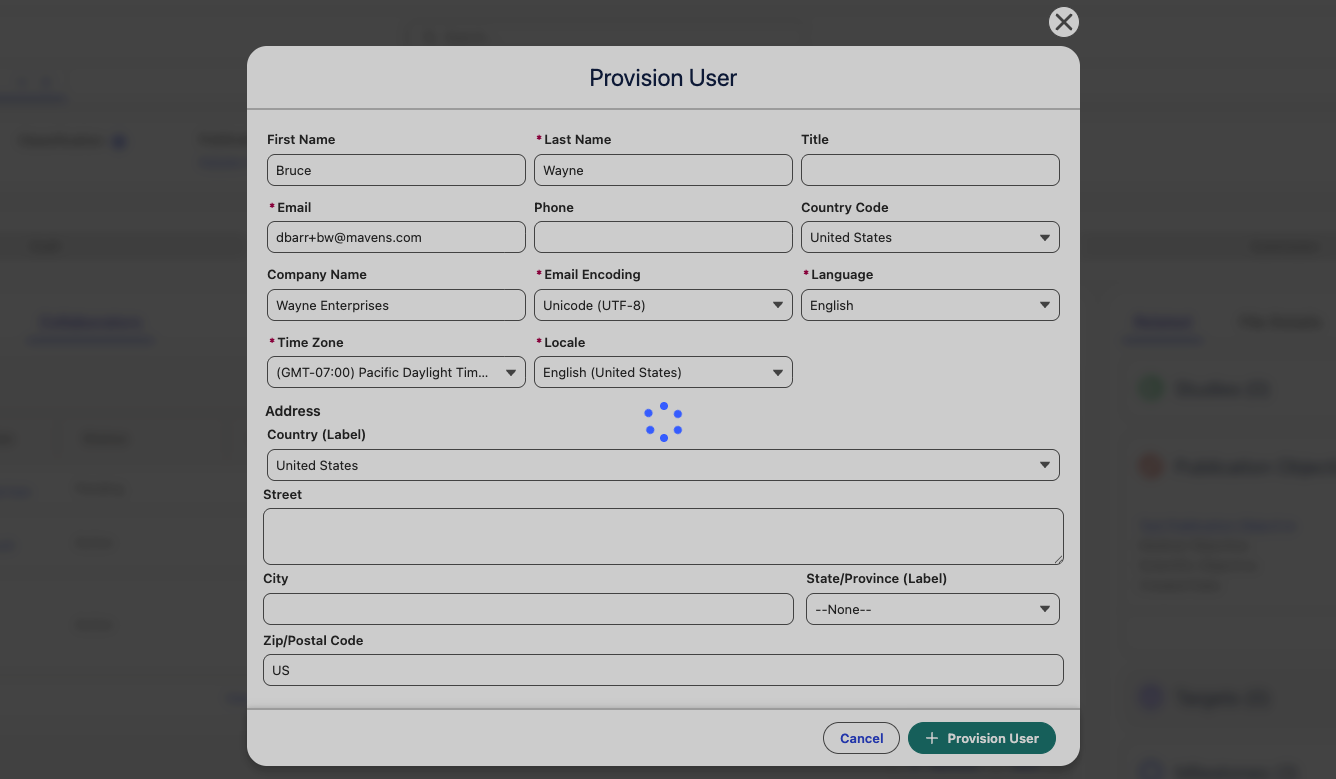
Task: Close the Provision User modal with X icon
Action: click(1064, 22)
